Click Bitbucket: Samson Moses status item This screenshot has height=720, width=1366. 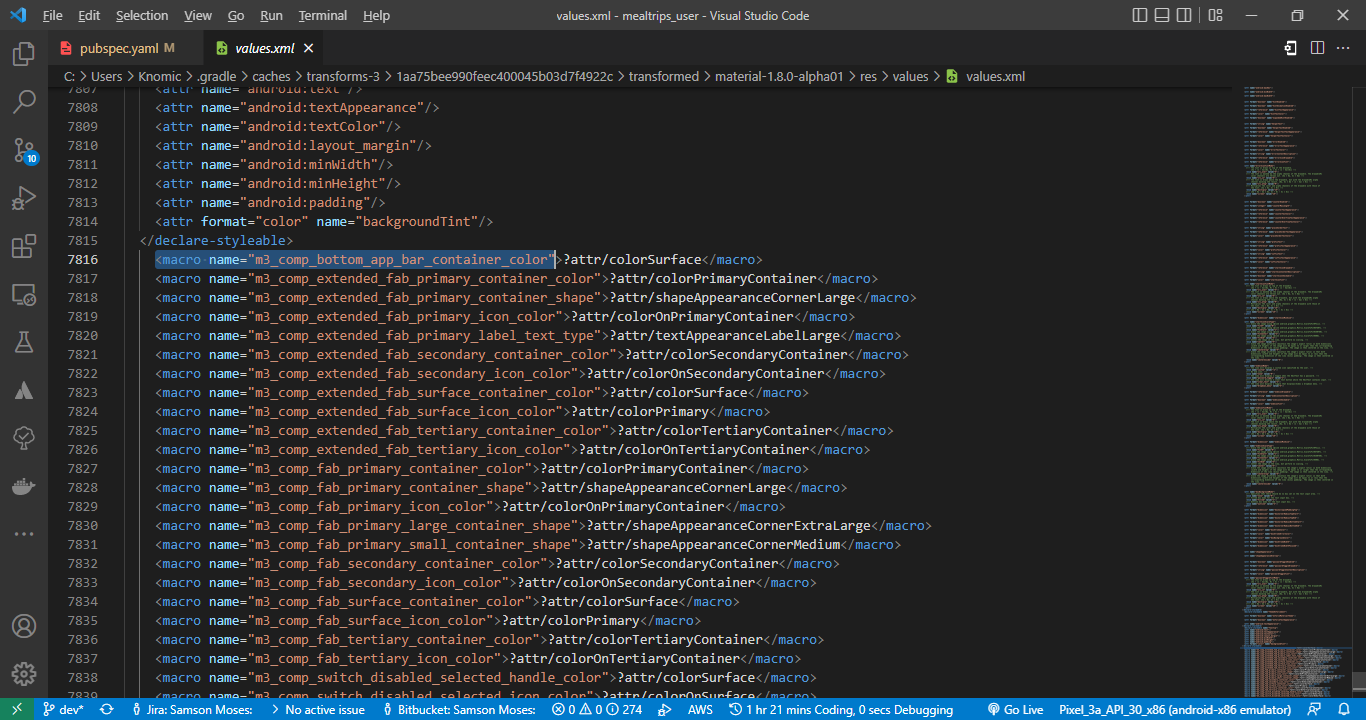pyautogui.click(x=461, y=709)
